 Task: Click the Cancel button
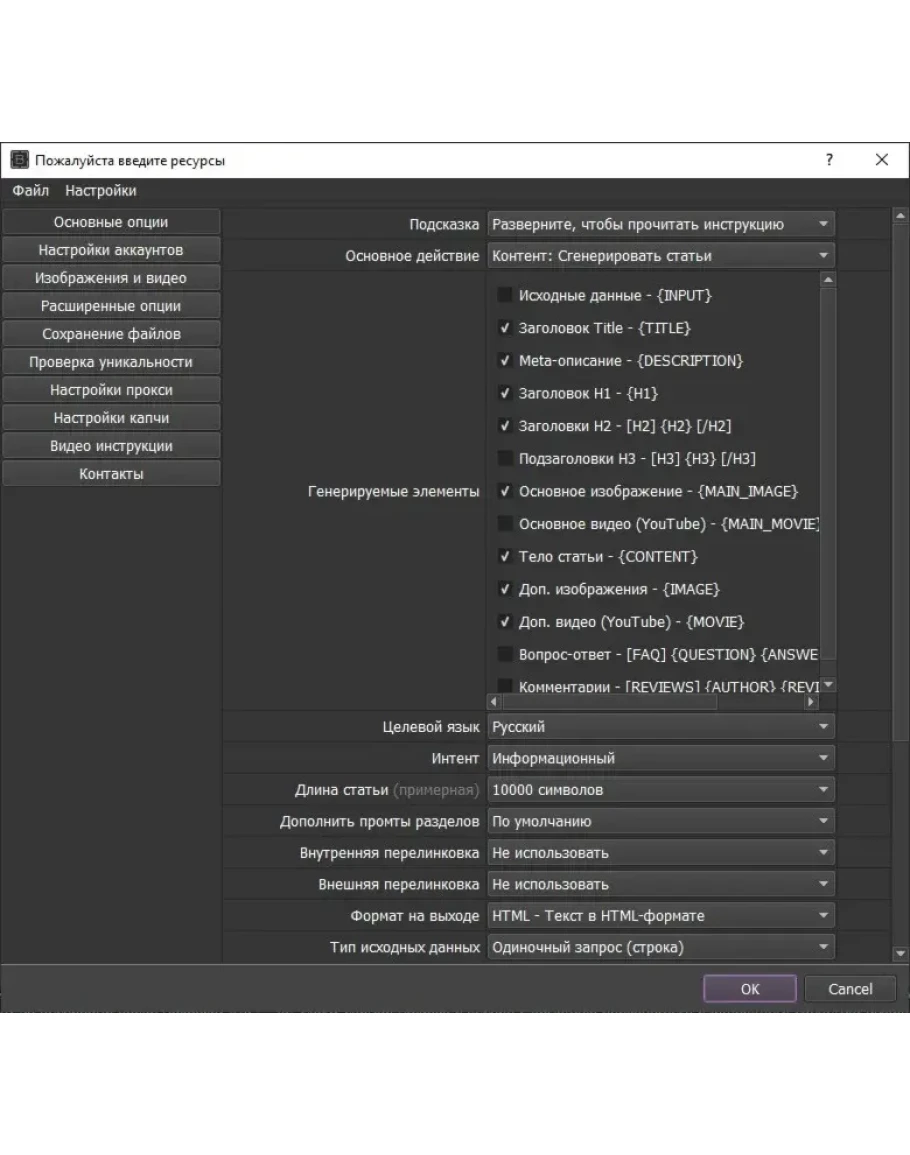tap(850, 989)
